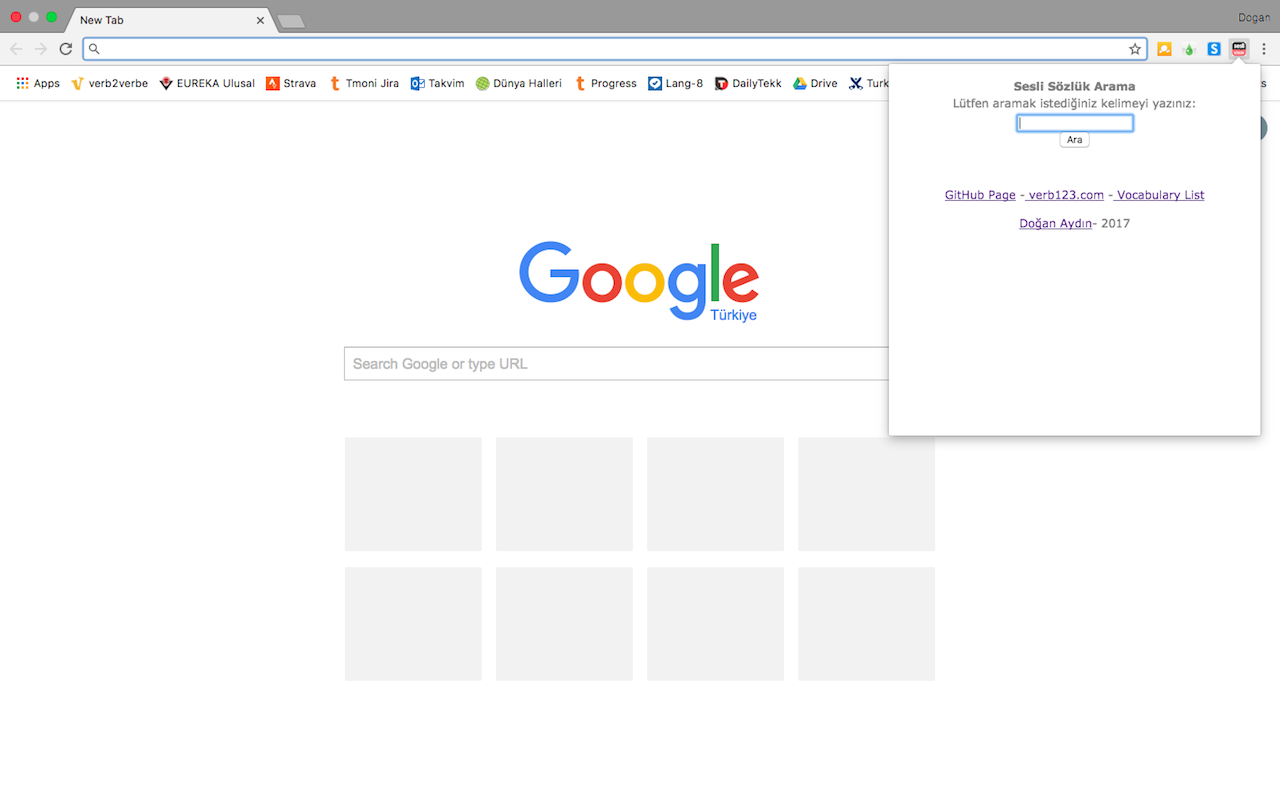1280x800 pixels.
Task: Open the Vocabulary List link
Action: [1160, 195]
